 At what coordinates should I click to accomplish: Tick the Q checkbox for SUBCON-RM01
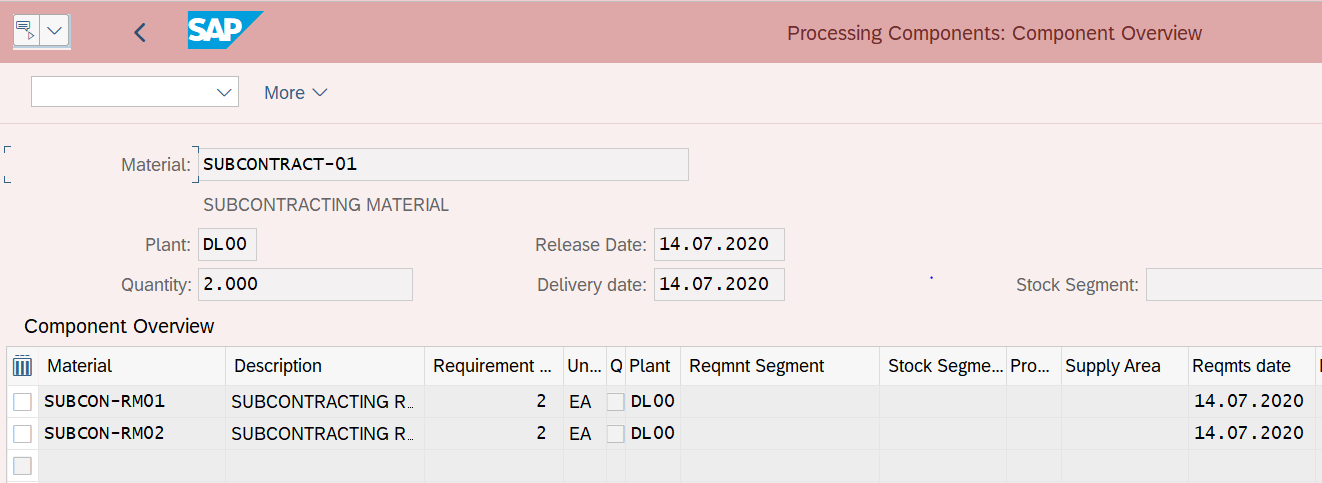click(616, 402)
